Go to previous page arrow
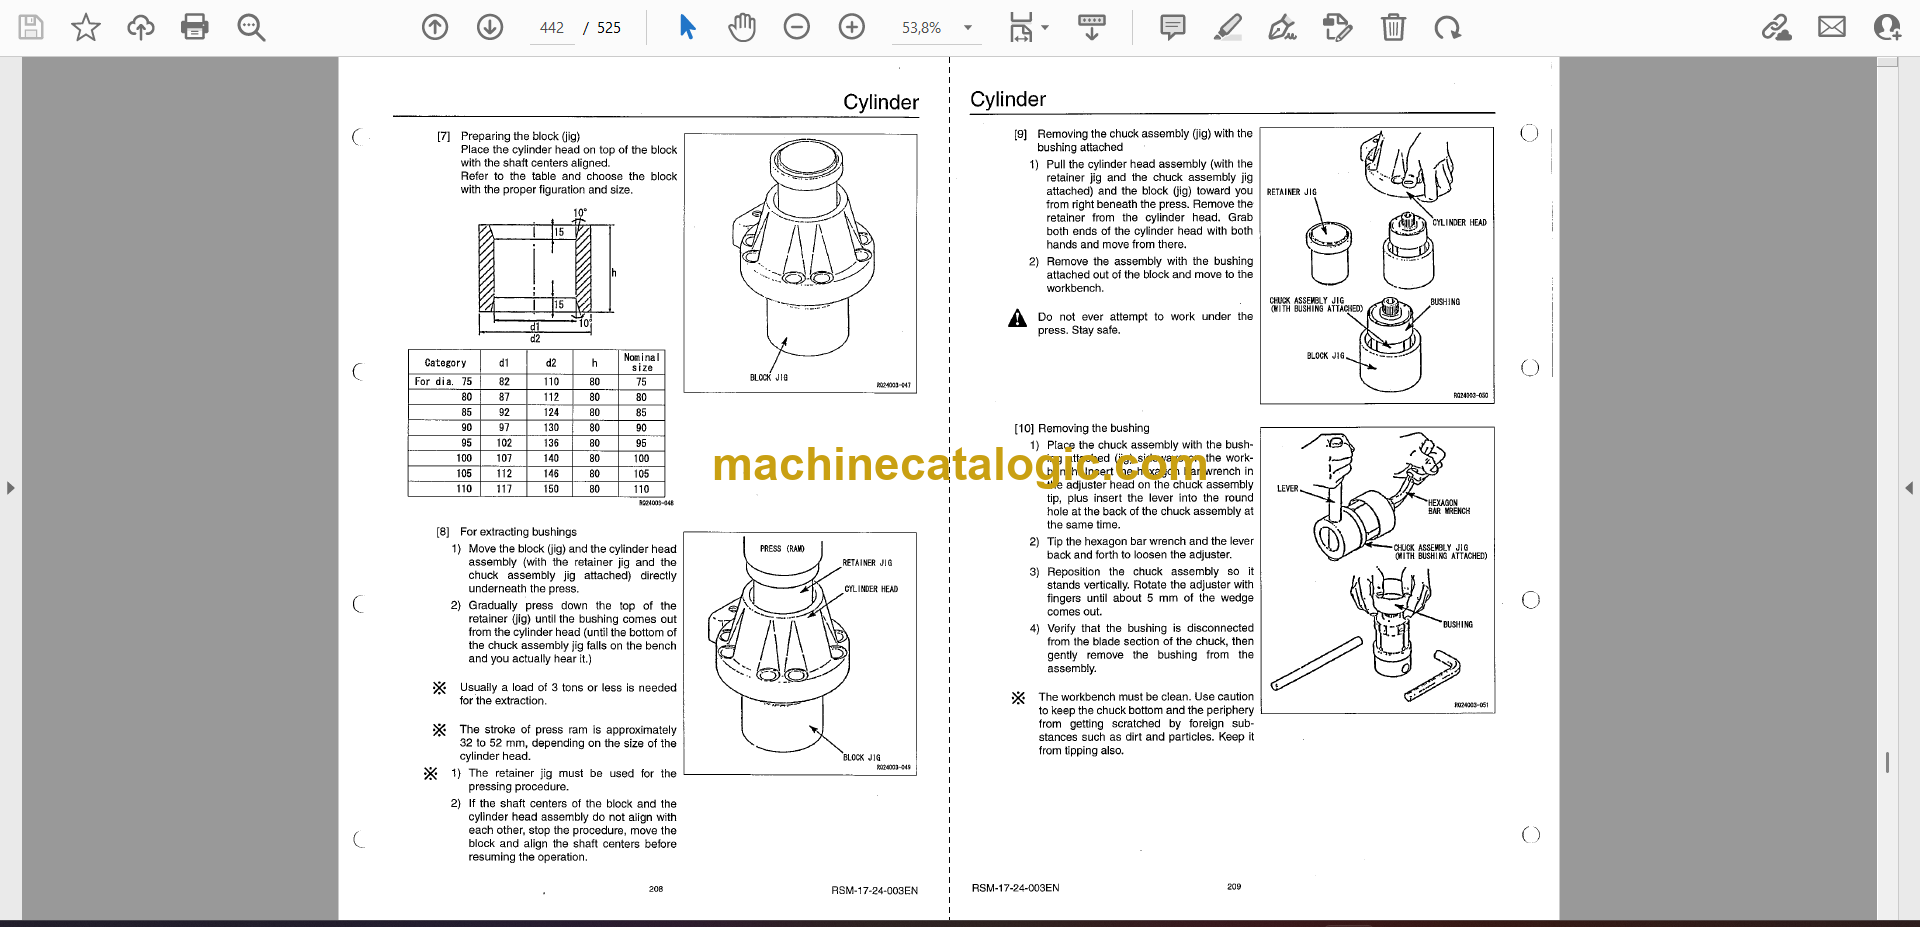Image resolution: width=1920 pixels, height=927 pixels. [x=435, y=27]
